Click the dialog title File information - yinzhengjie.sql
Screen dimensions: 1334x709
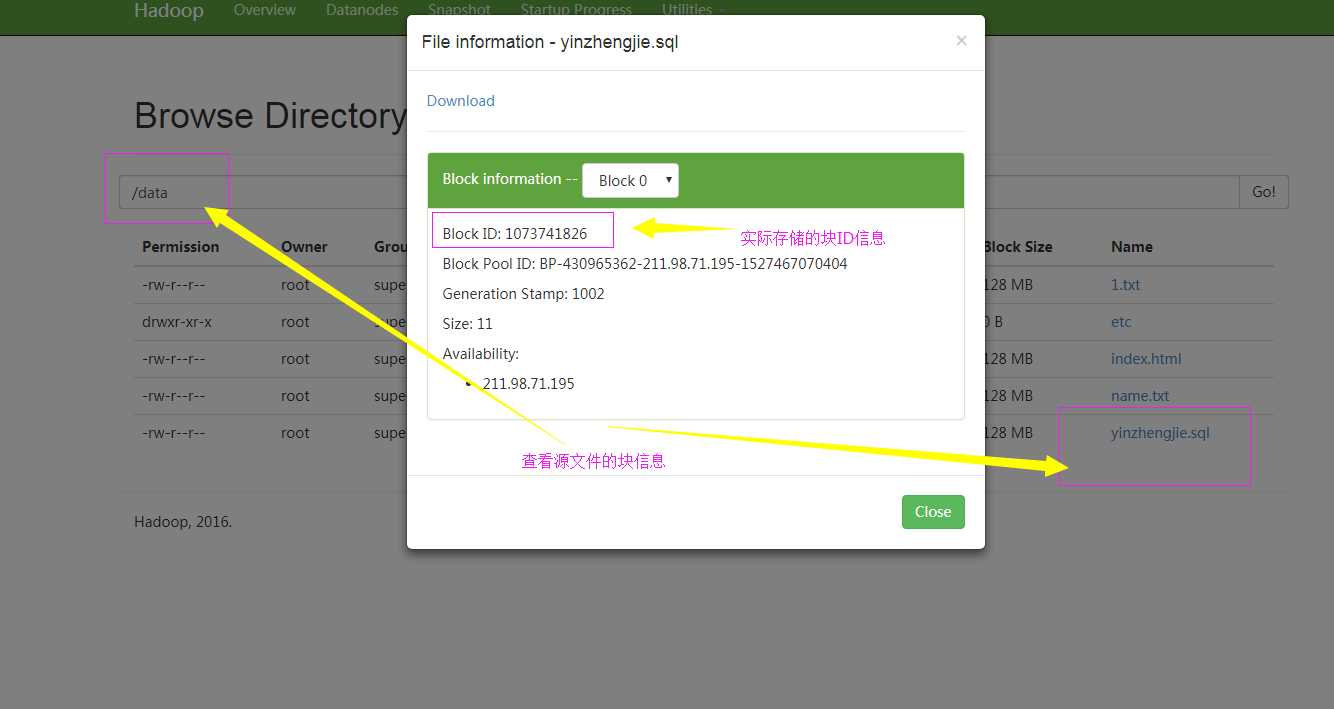click(x=550, y=42)
